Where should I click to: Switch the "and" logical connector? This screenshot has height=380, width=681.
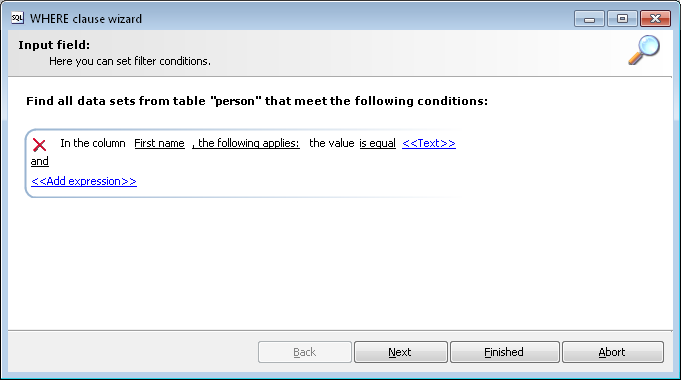(40, 162)
